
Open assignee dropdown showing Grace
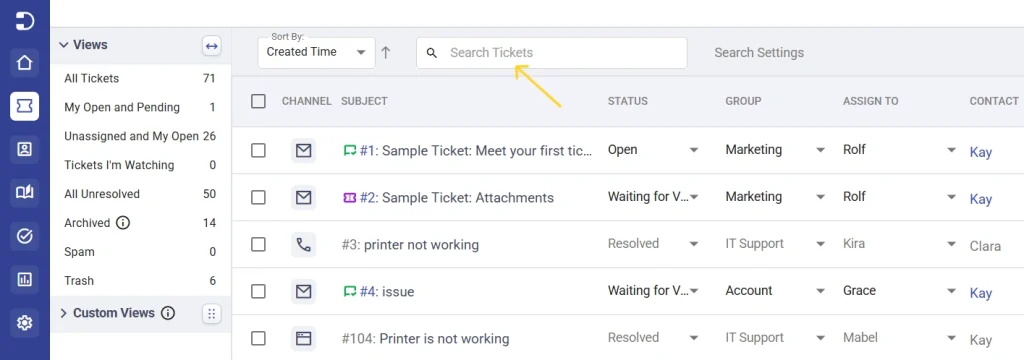click(x=899, y=291)
